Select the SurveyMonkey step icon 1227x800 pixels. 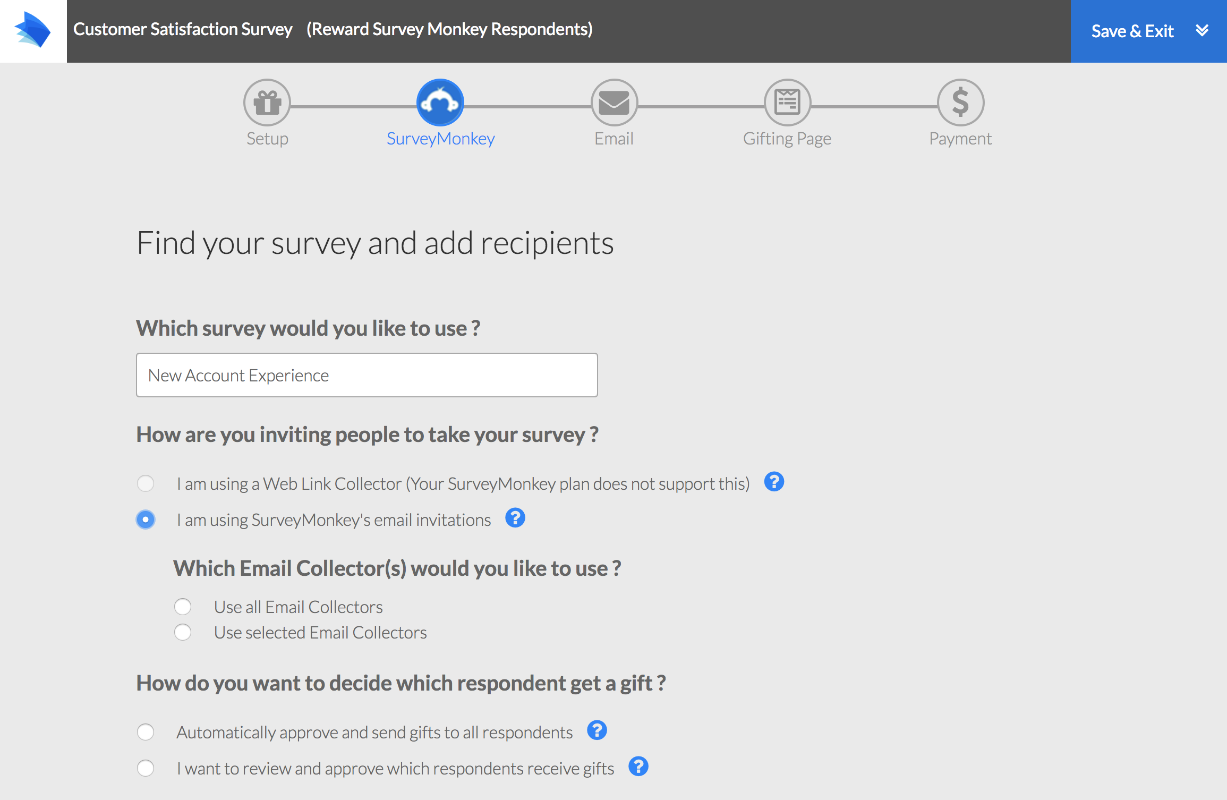pos(440,102)
